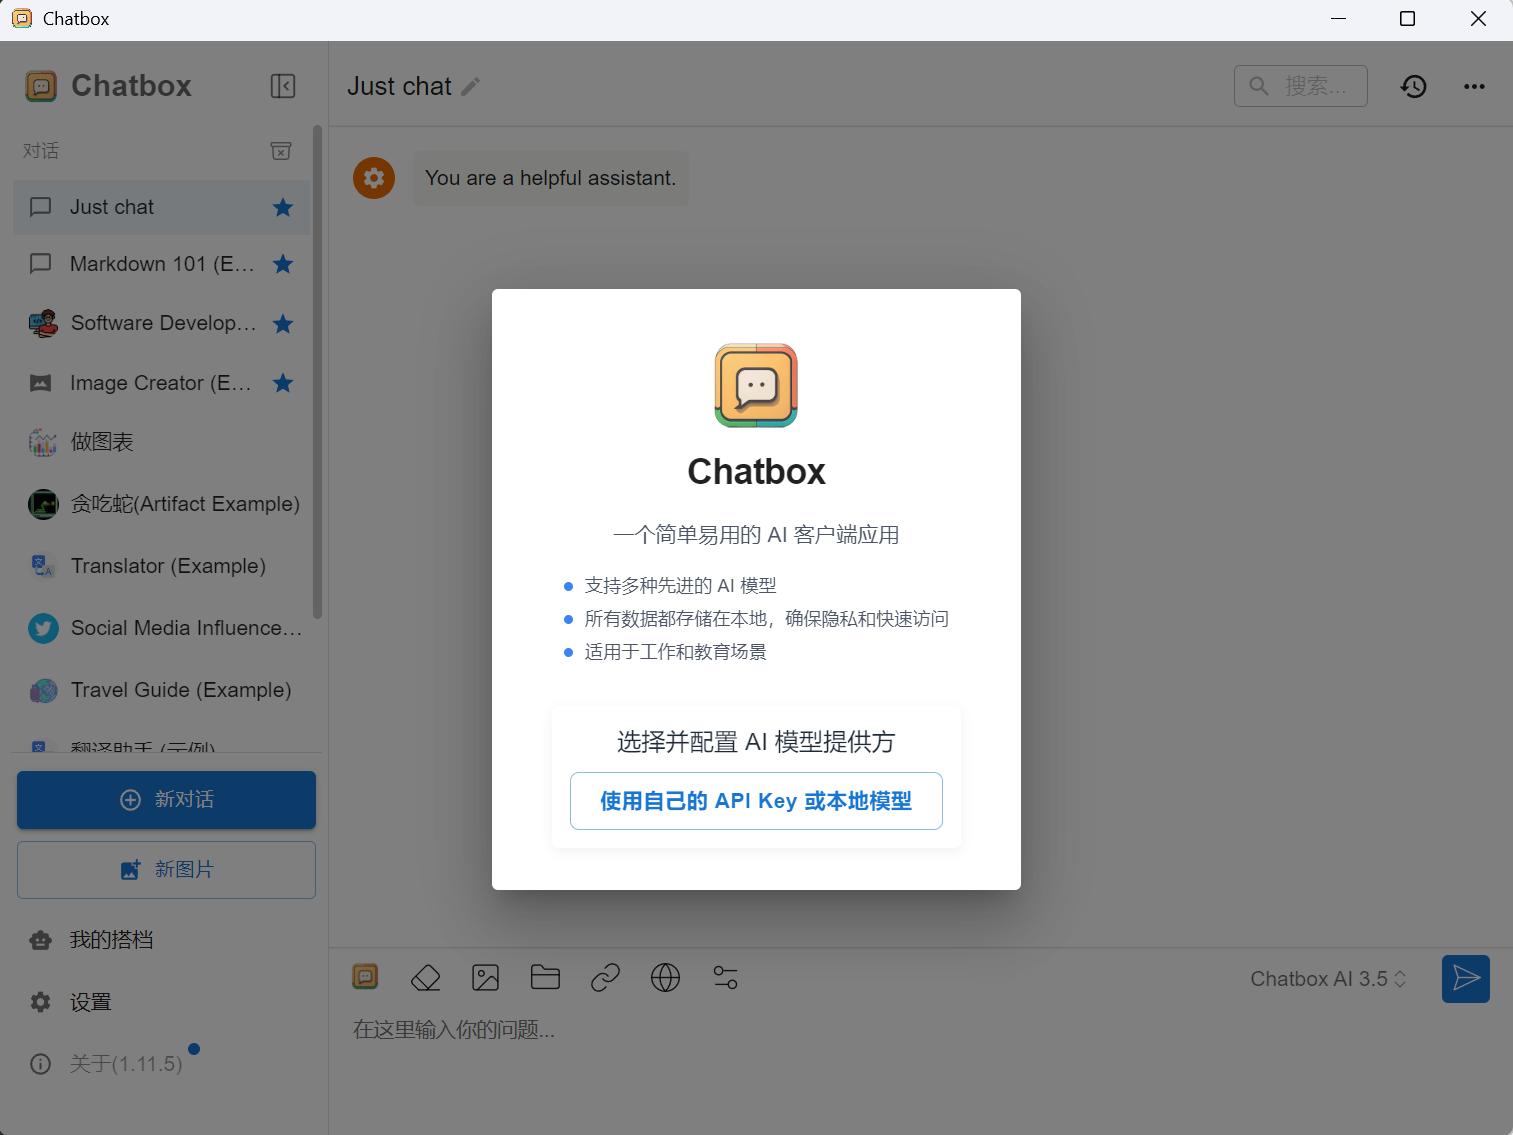Viewport: 1513px width, 1135px height.
Task: Maximize the Chatbox window
Action: pos(1407,19)
